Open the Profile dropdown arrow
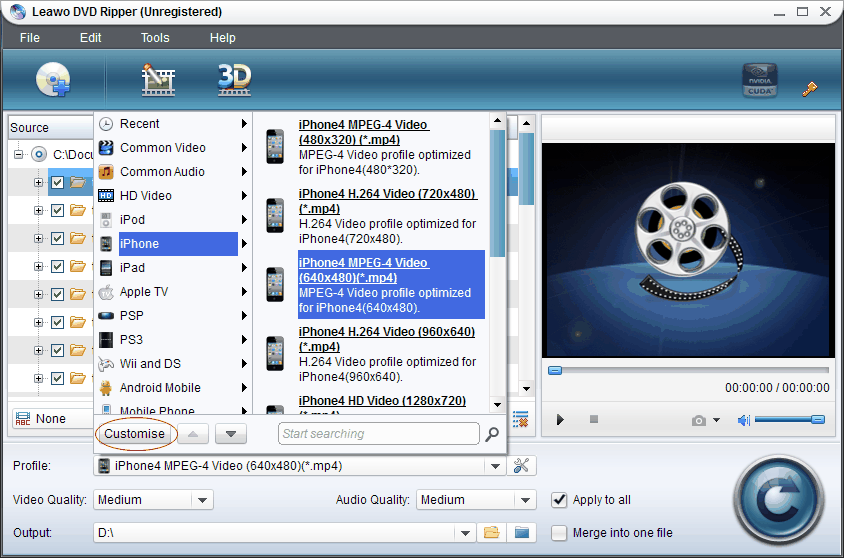Image resolution: width=844 pixels, height=558 pixels. [495, 466]
